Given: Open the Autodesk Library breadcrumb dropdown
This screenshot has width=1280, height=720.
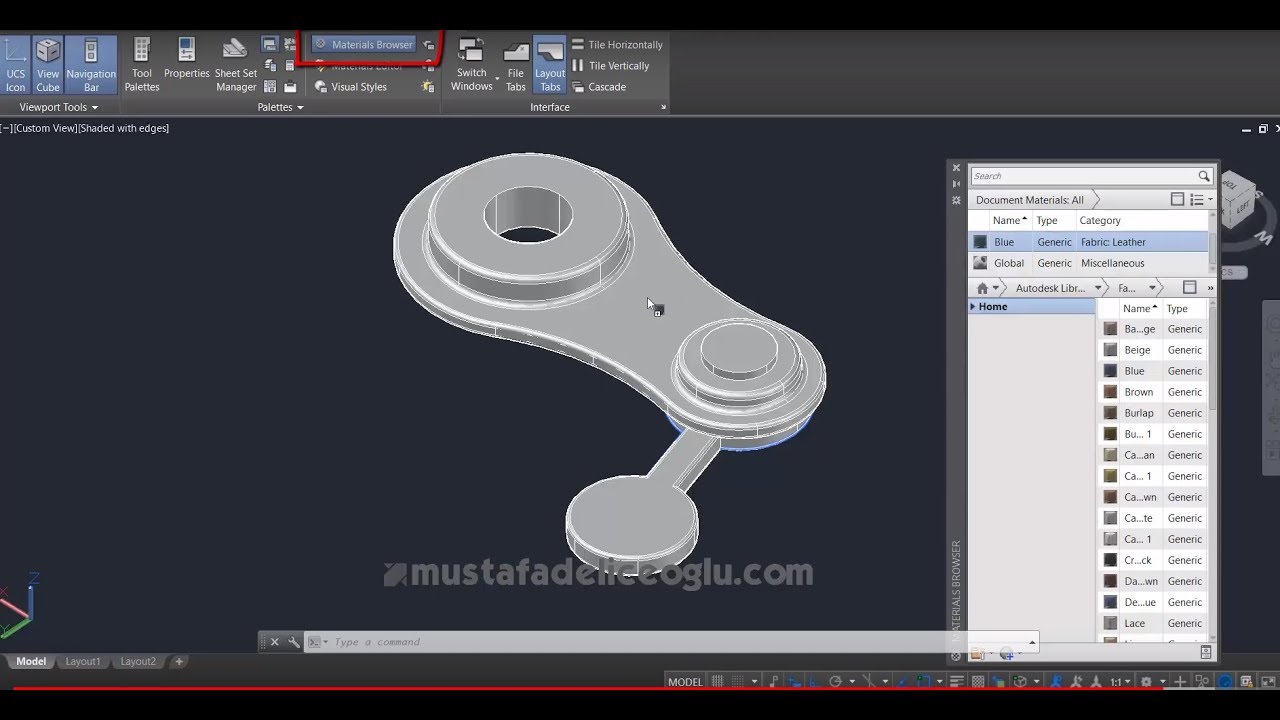Looking at the screenshot, I should 1098,288.
